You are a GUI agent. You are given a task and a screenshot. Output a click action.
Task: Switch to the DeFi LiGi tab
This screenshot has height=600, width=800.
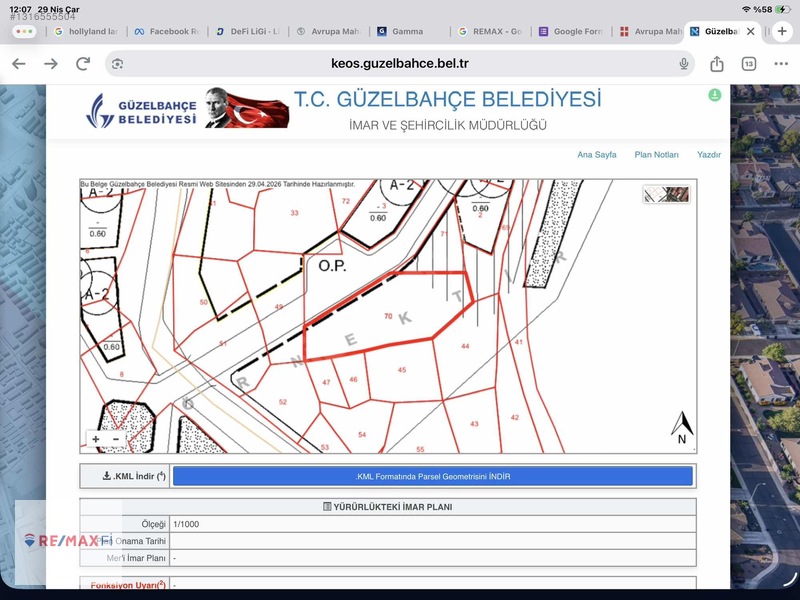pyautogui.click(x=248, y=31)
